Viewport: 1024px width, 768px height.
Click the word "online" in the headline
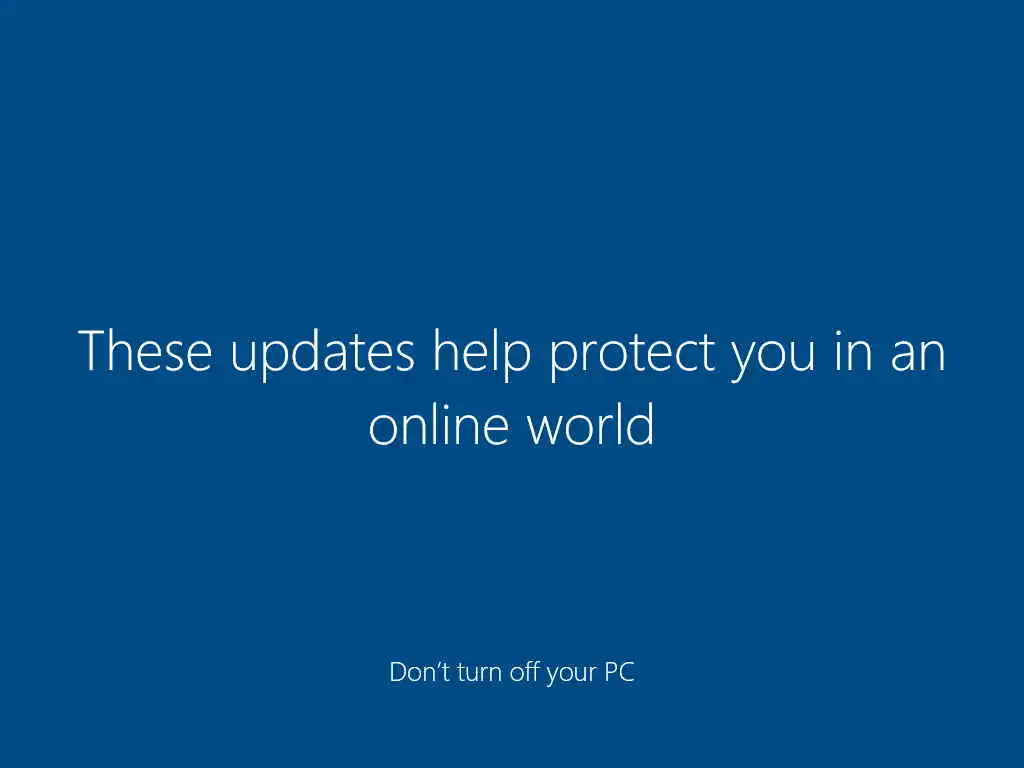coord(439,424)
